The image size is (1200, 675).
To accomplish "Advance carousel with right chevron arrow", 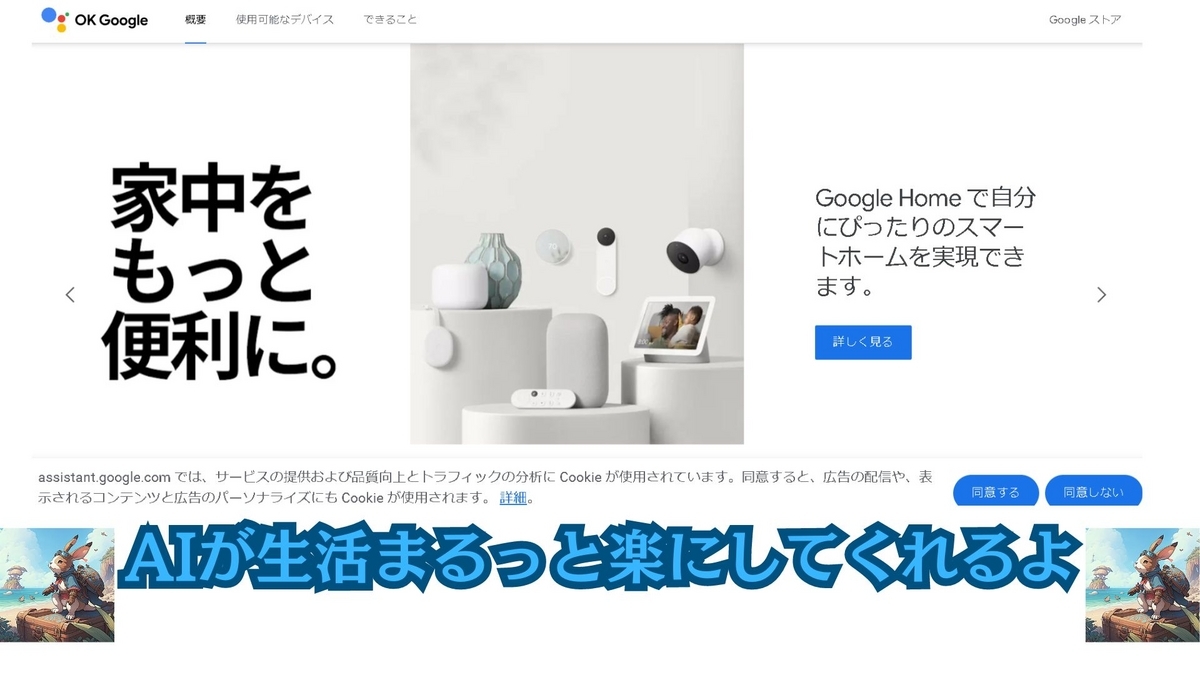I will click(1101, 295).
